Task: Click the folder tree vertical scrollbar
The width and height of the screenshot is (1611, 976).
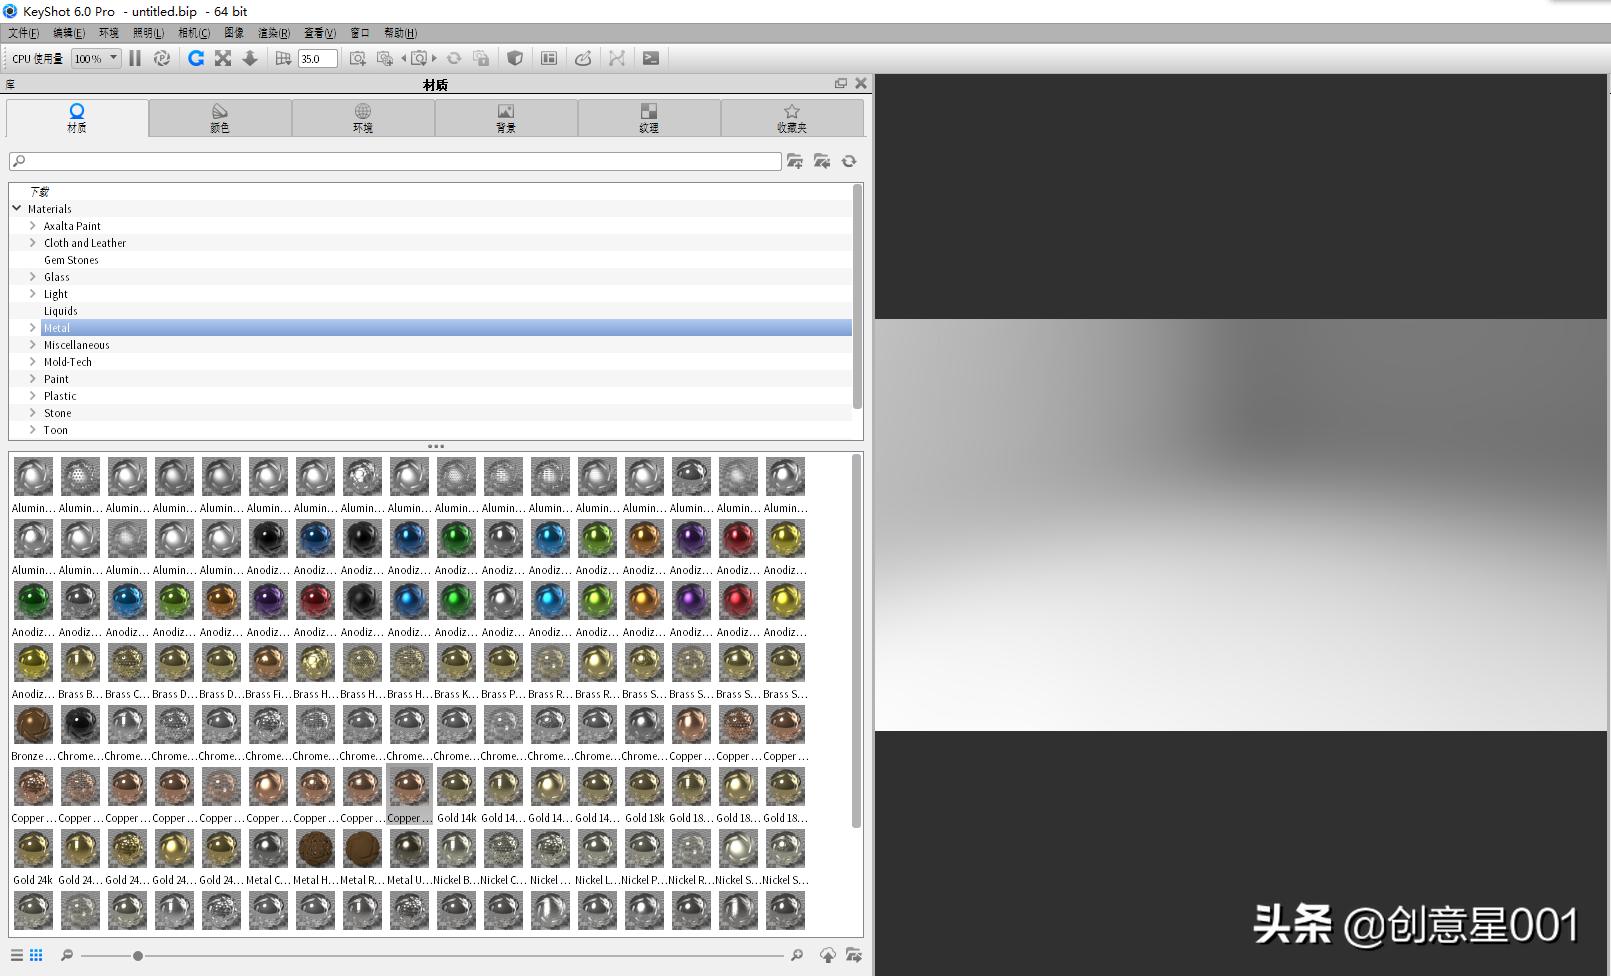Action: coord(857,296)
